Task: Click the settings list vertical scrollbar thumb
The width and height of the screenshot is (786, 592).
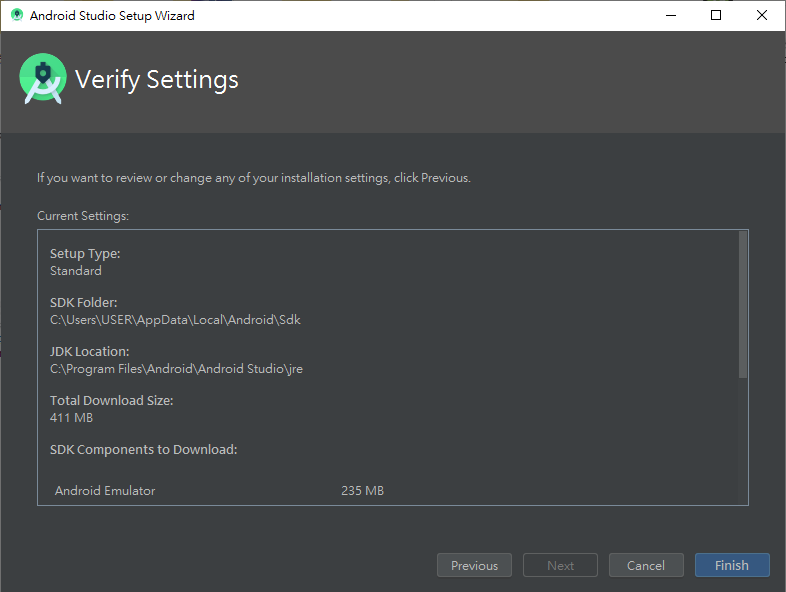Action: tap(743, 304)
